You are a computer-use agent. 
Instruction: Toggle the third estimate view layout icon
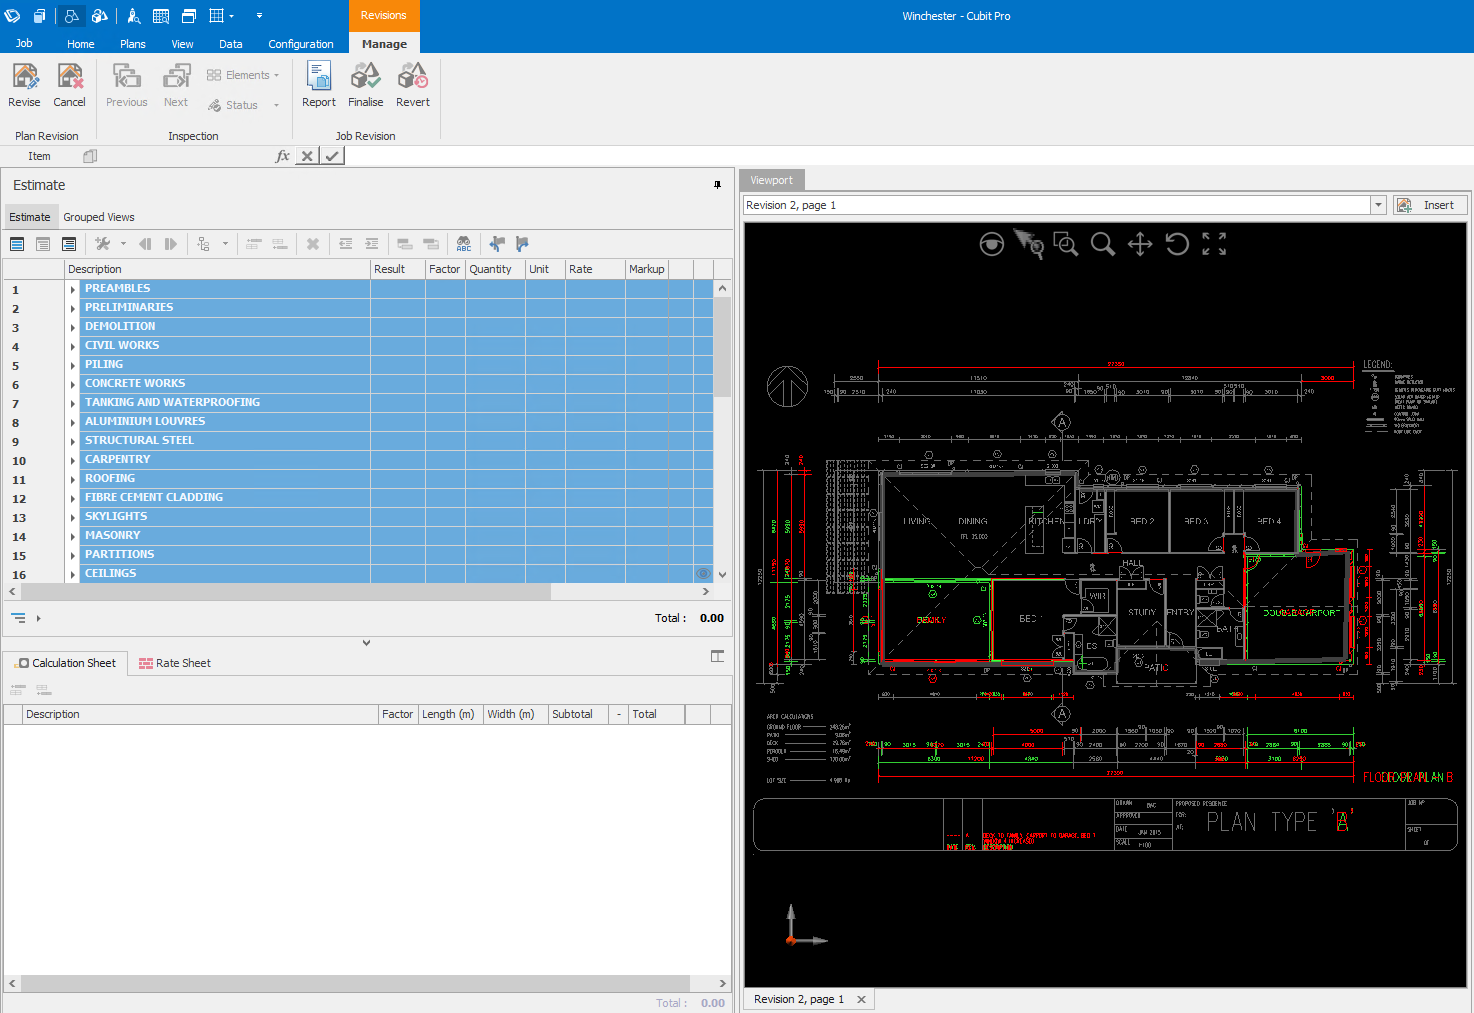tap(69, 244)
